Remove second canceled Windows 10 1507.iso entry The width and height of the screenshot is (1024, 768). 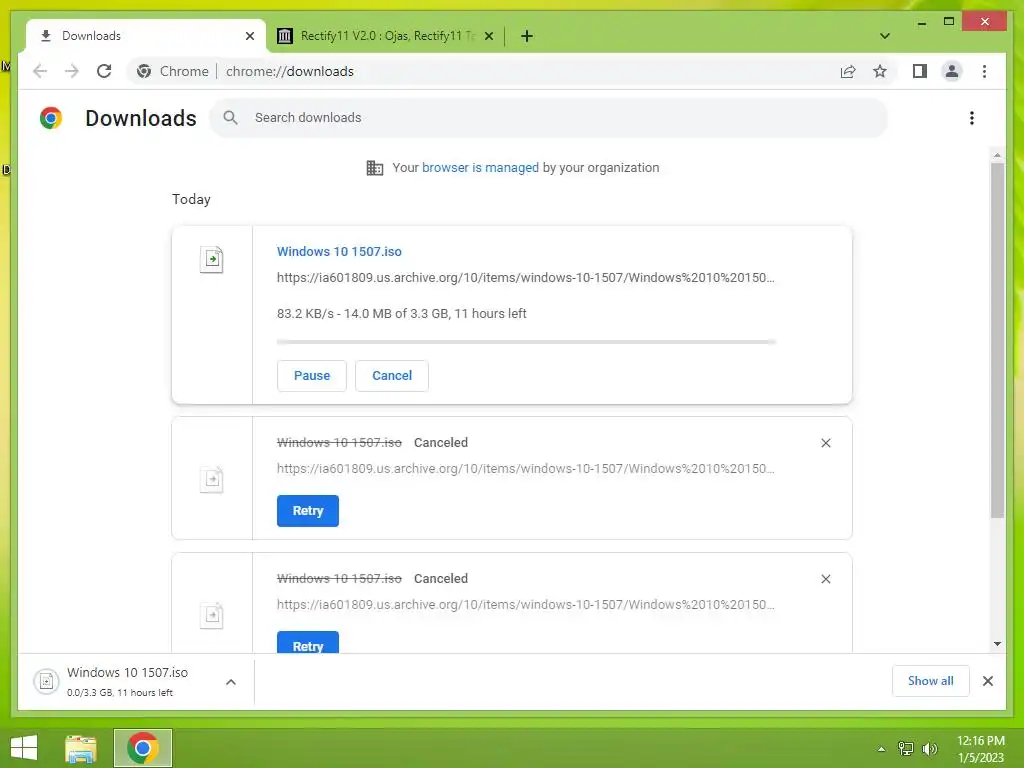click(x=825, y=579)
